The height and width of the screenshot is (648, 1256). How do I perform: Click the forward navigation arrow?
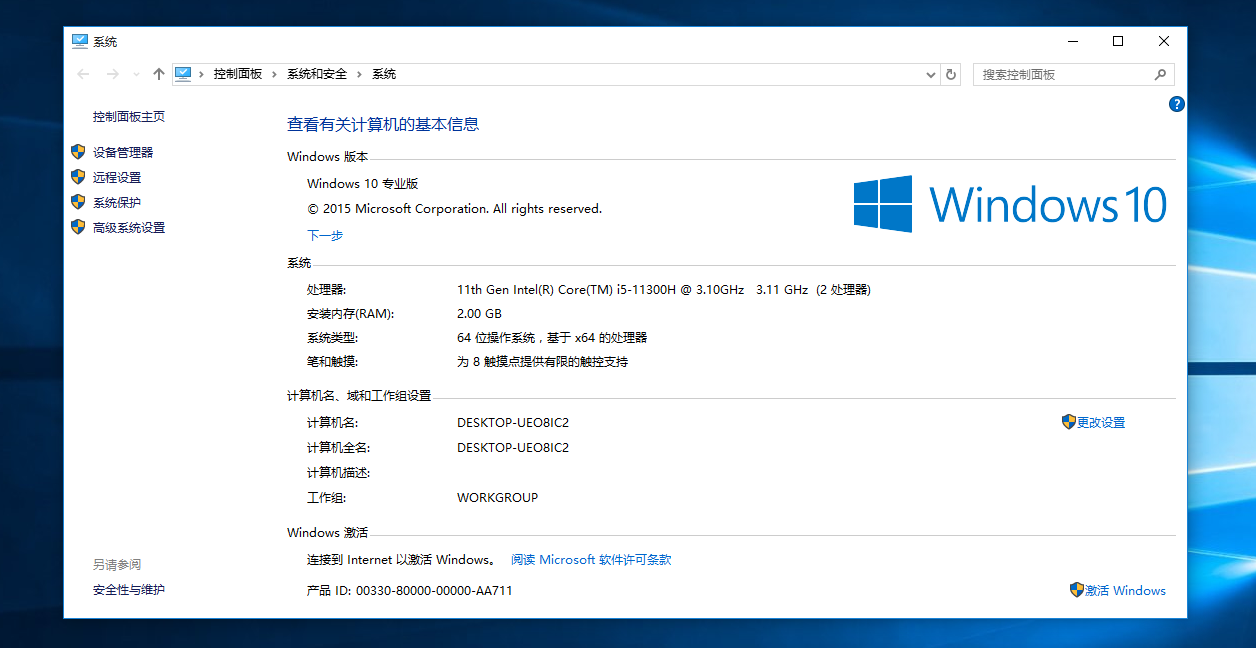tap(112, 74)
